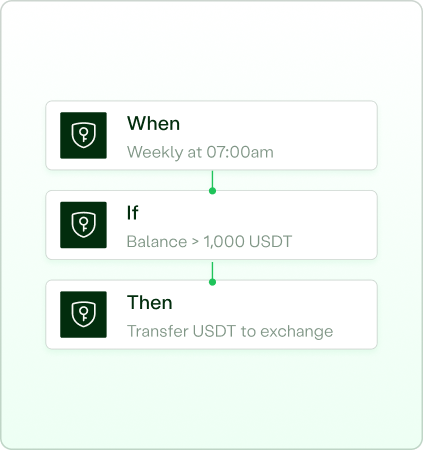Select the If condition card
423x450 pixels.
coord(211,225)
